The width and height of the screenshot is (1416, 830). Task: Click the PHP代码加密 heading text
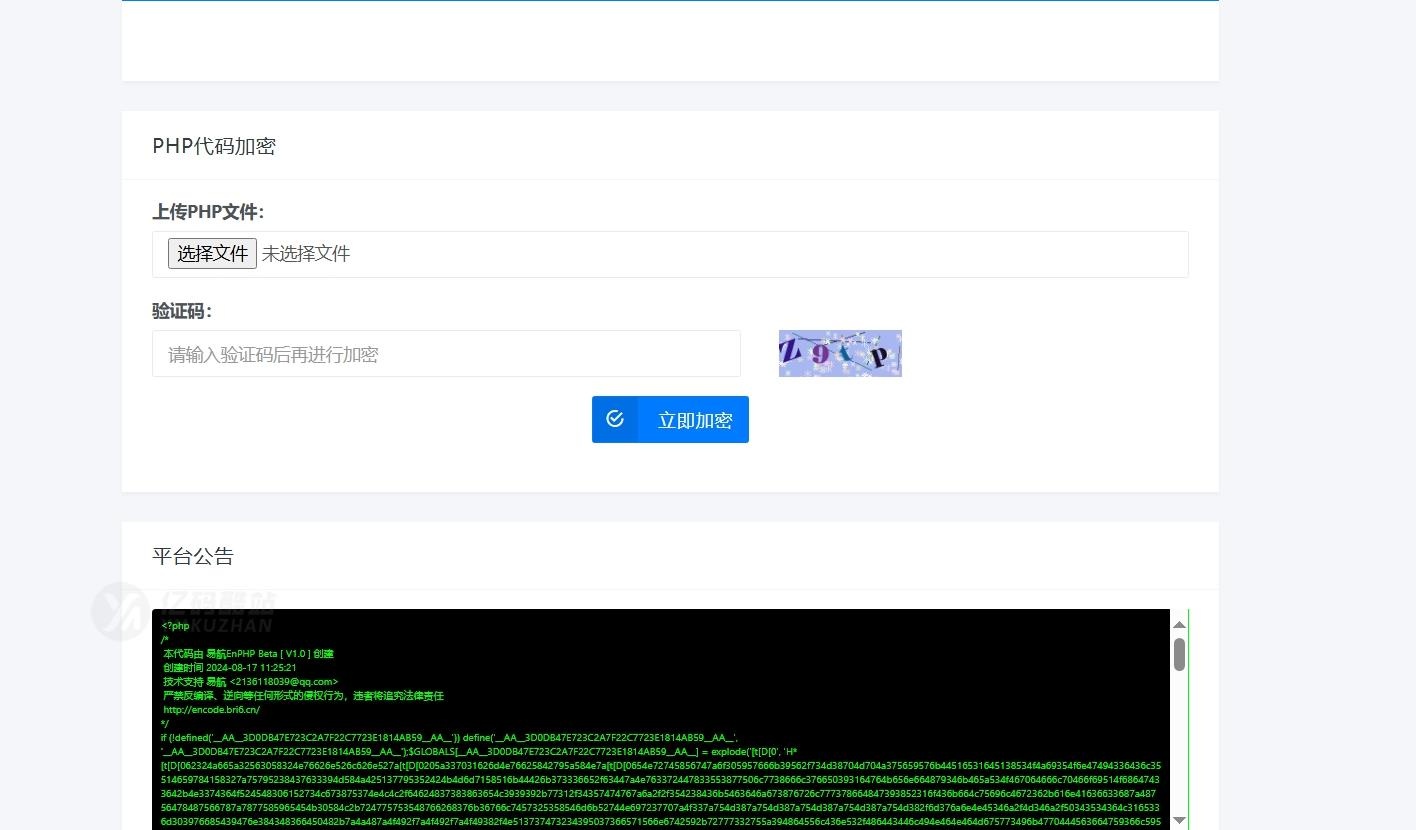pyautogui.click(x=214, y=146)
